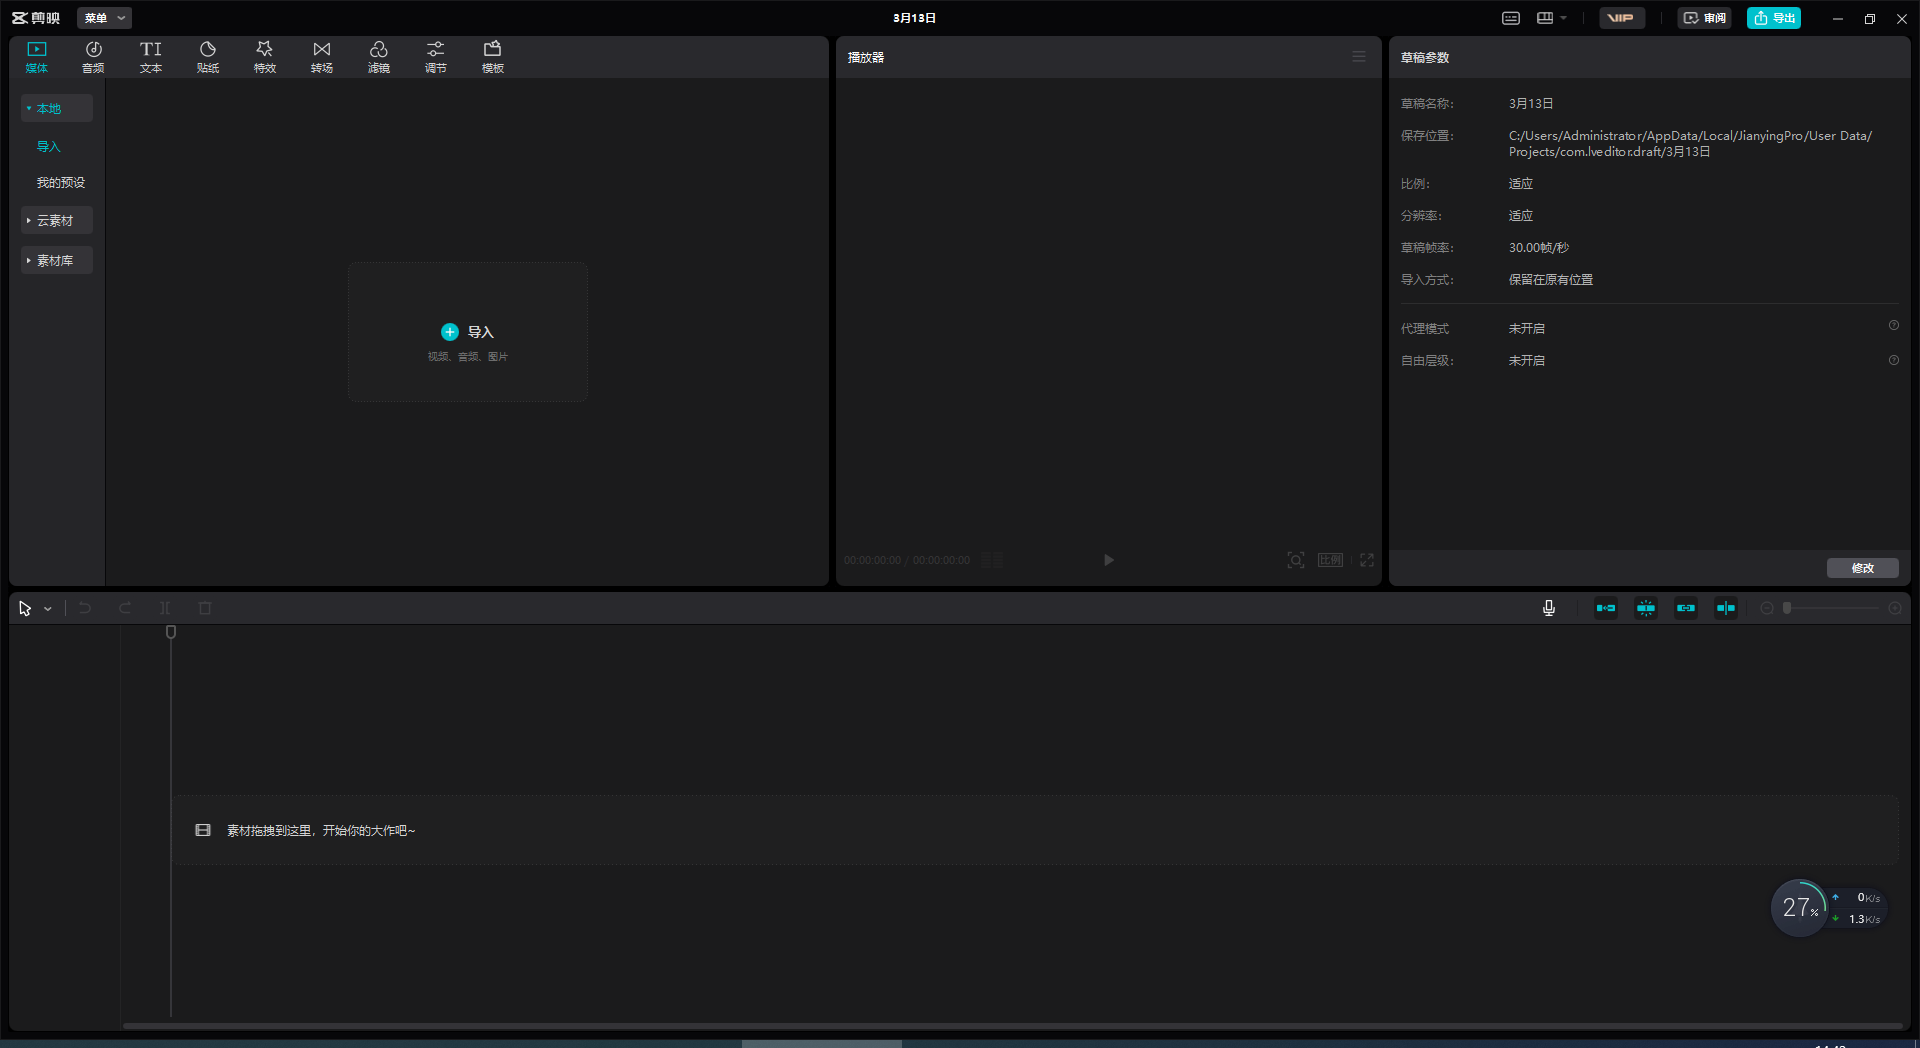The height and width of the screenshot is (1048, 1920).
Task: Click the player zoom-to-fit focus icon
Action: [x=1296, y=560]
